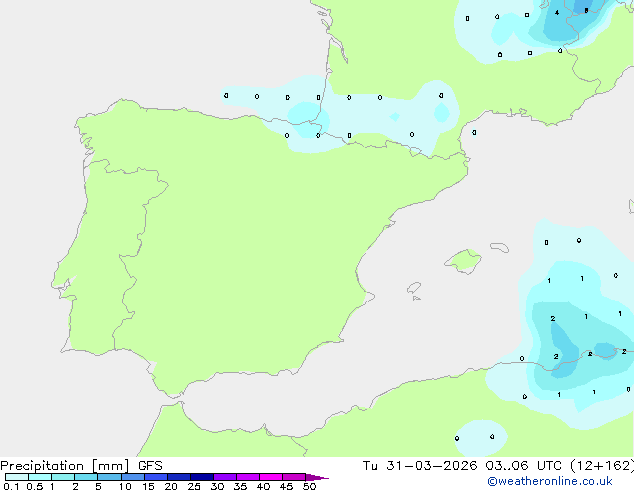Click the "40" legend scale label
This screenshot has width=634, height=490.
coord(263,486)
